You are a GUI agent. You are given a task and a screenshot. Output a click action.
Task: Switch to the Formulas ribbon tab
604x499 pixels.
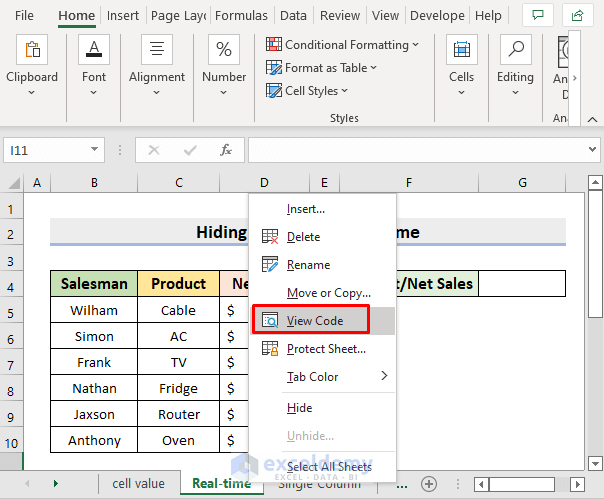tap(241, 16)
